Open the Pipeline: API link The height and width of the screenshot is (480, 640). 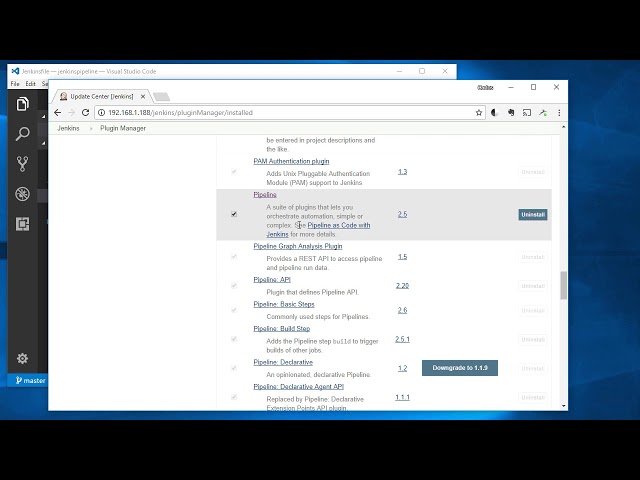click(x=272, y=280)
